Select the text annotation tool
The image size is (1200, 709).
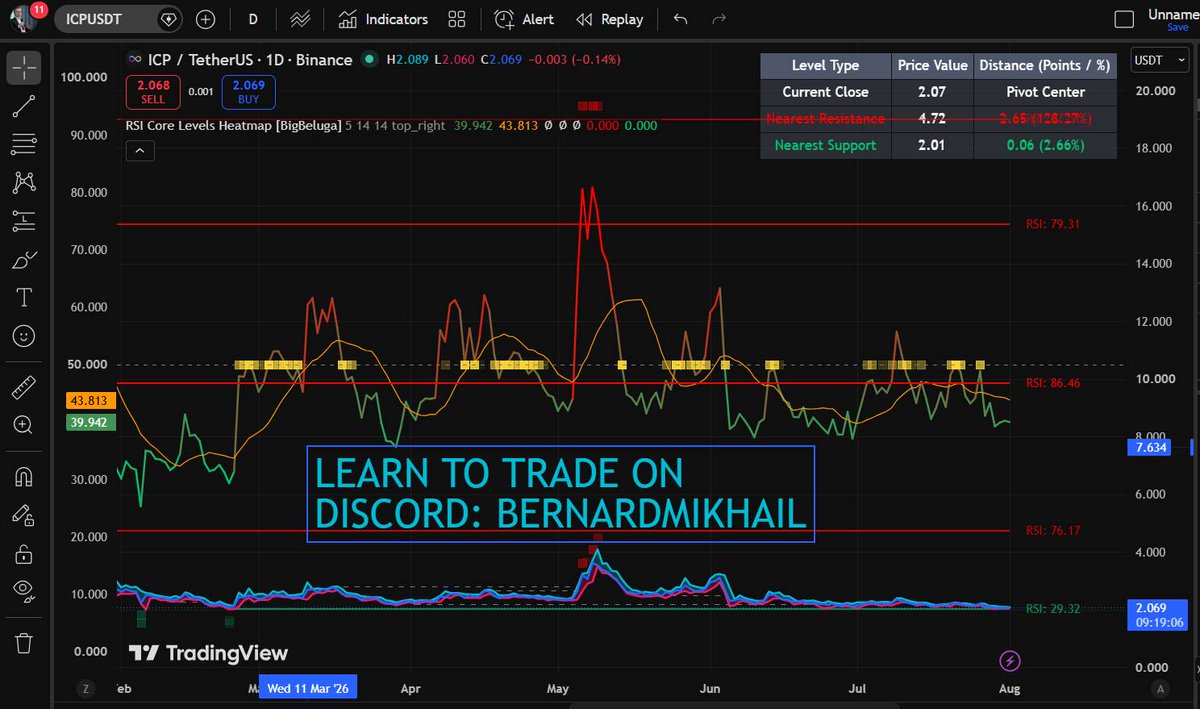pos(25,297)
